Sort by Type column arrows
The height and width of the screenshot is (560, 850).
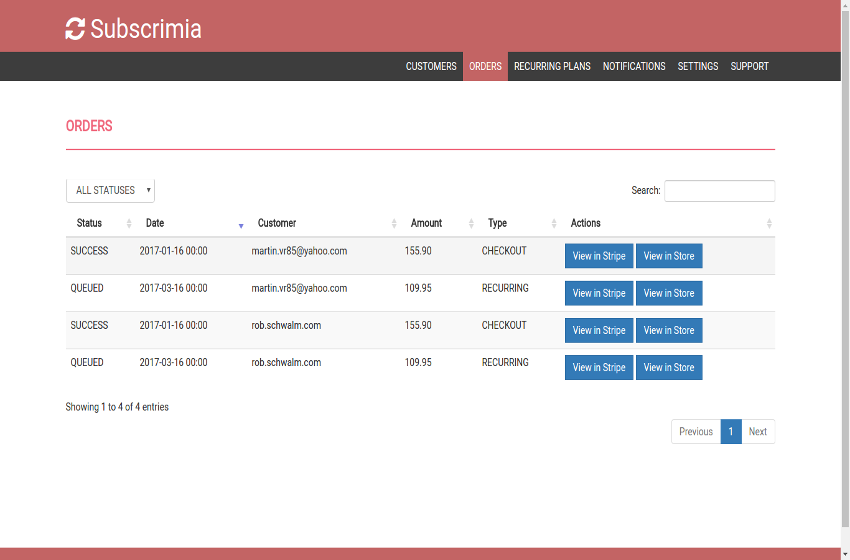pos(554,224)
